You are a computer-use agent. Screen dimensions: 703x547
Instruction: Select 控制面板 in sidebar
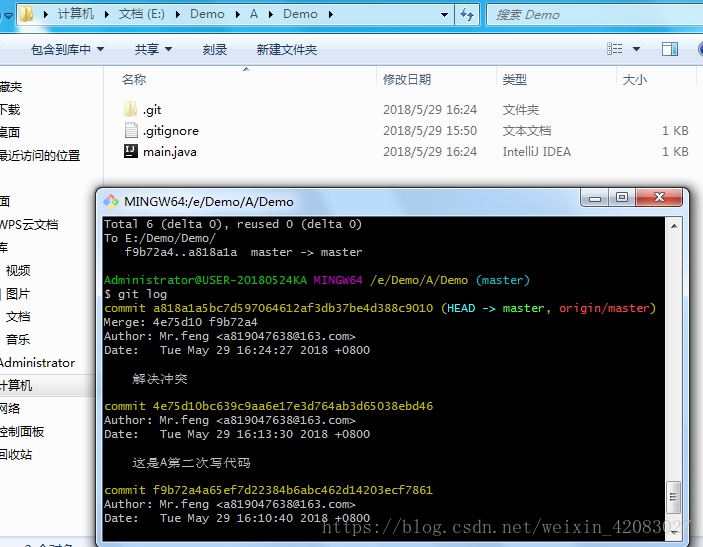(22, 431)
